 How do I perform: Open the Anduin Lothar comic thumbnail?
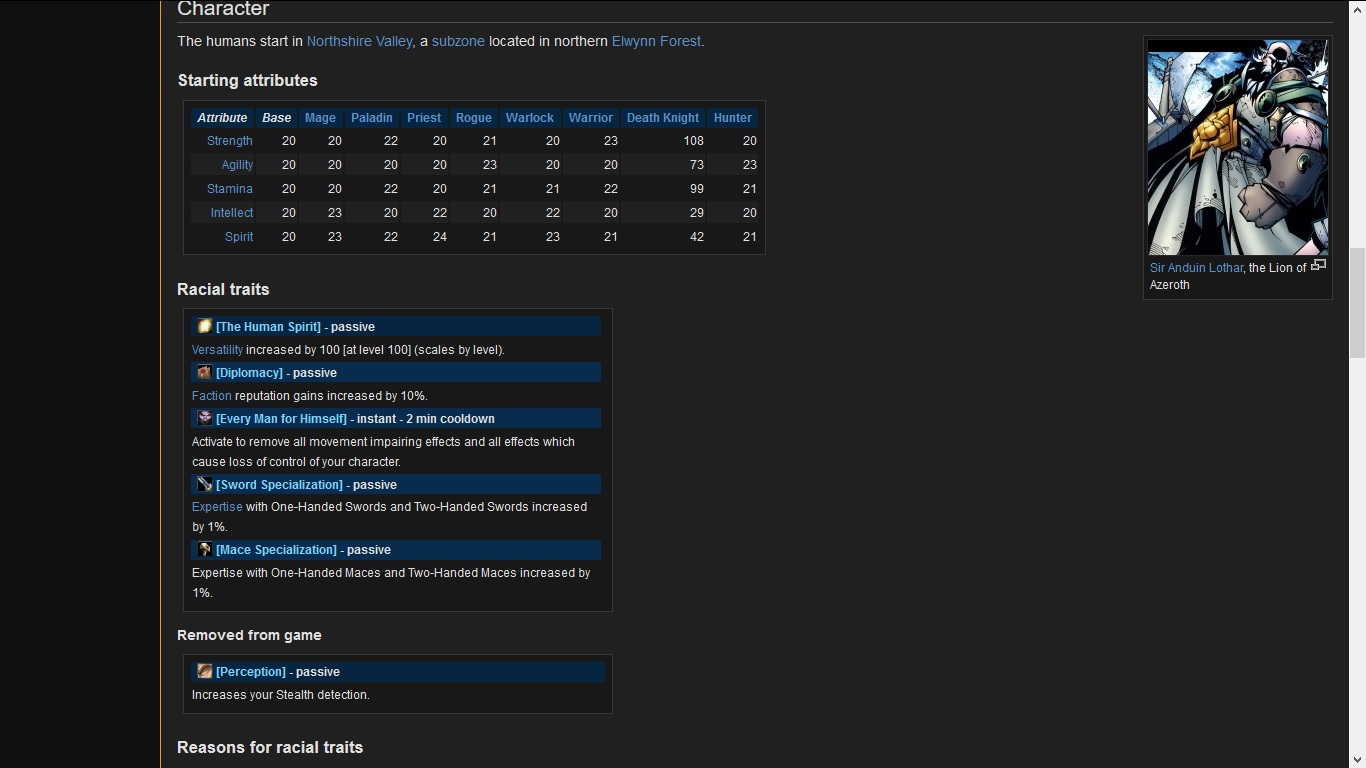(x=1238, y=147)
